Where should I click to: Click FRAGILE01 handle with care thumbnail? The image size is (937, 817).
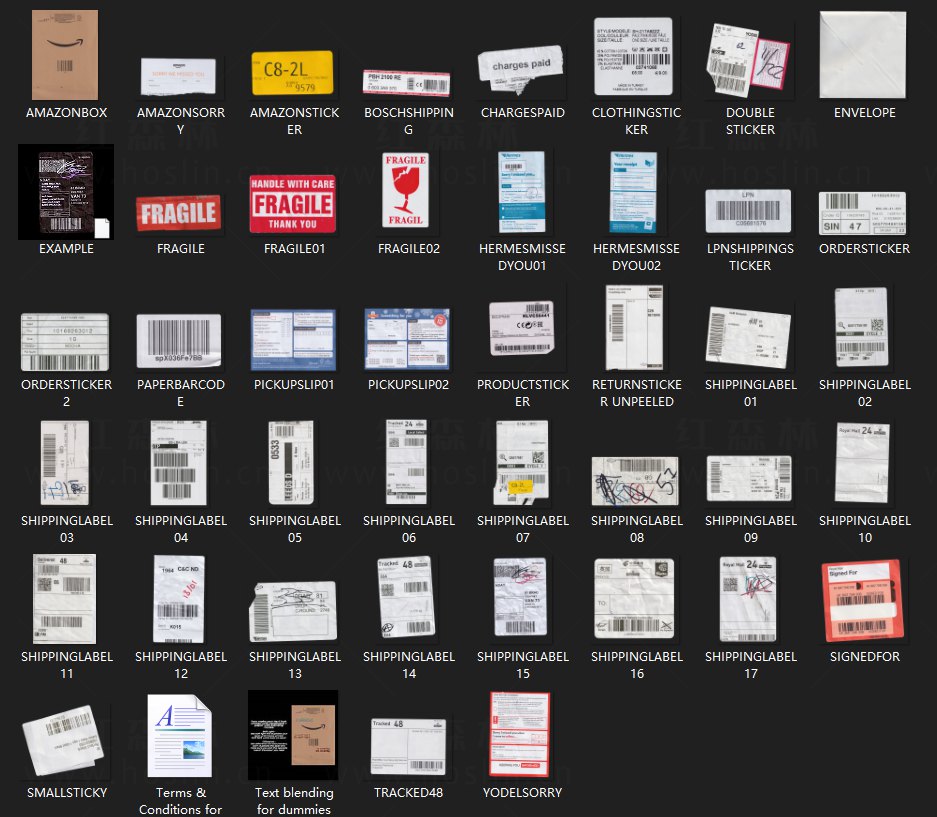coord(293,204)
